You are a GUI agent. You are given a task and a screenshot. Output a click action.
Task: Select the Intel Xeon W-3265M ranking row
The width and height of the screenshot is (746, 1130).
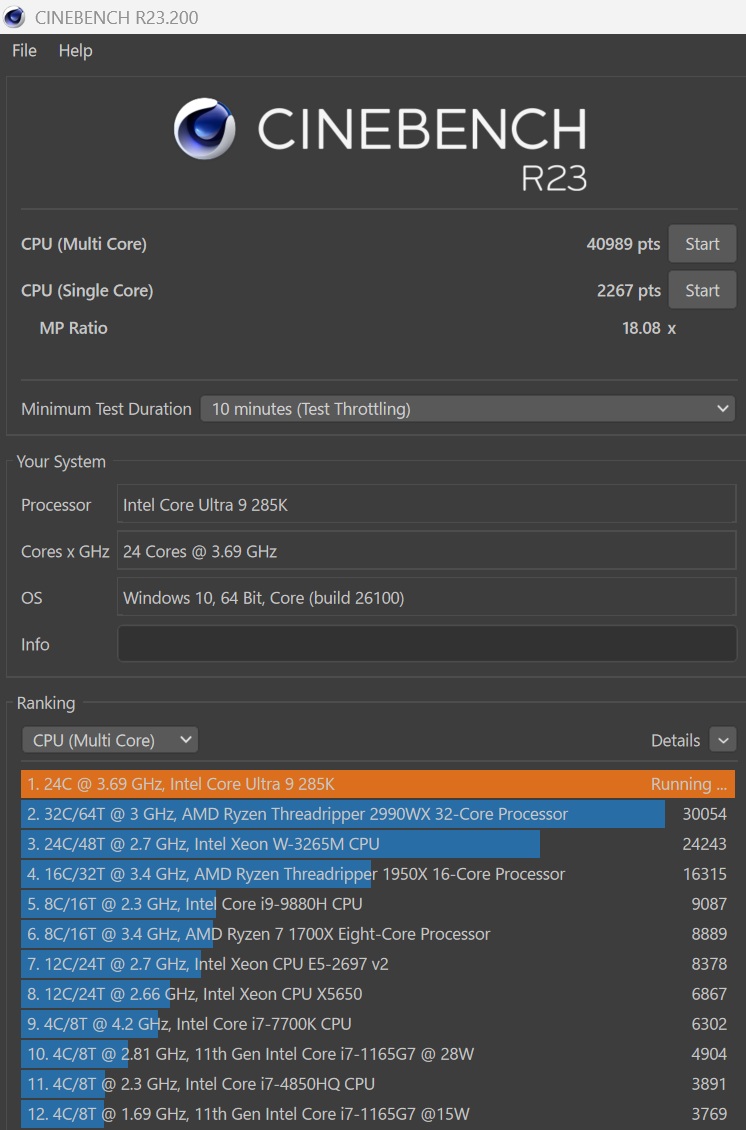[x=378, y=844]
